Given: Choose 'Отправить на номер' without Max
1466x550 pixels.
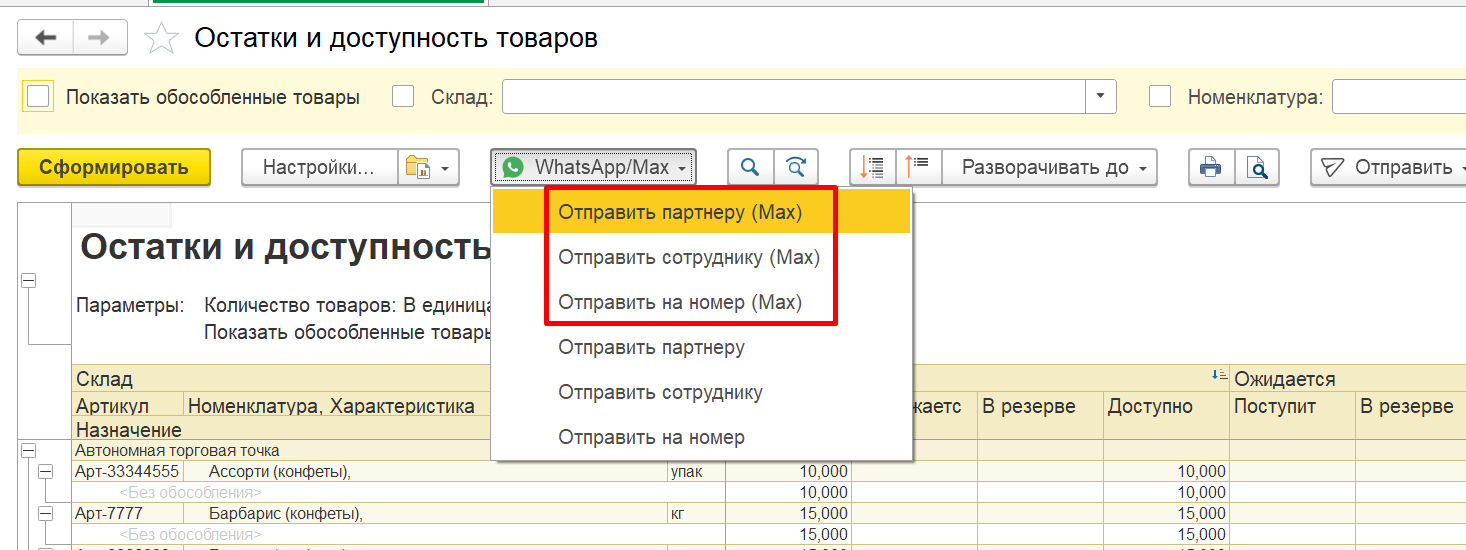Looking at the screenshot, I should pos(701,437).
